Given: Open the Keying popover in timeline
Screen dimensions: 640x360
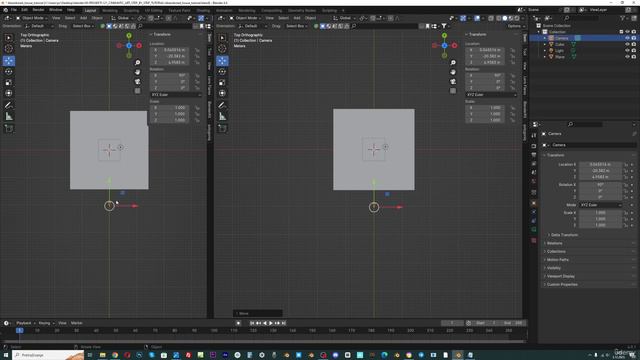Looking at the screenshot, I should [46, 323].
